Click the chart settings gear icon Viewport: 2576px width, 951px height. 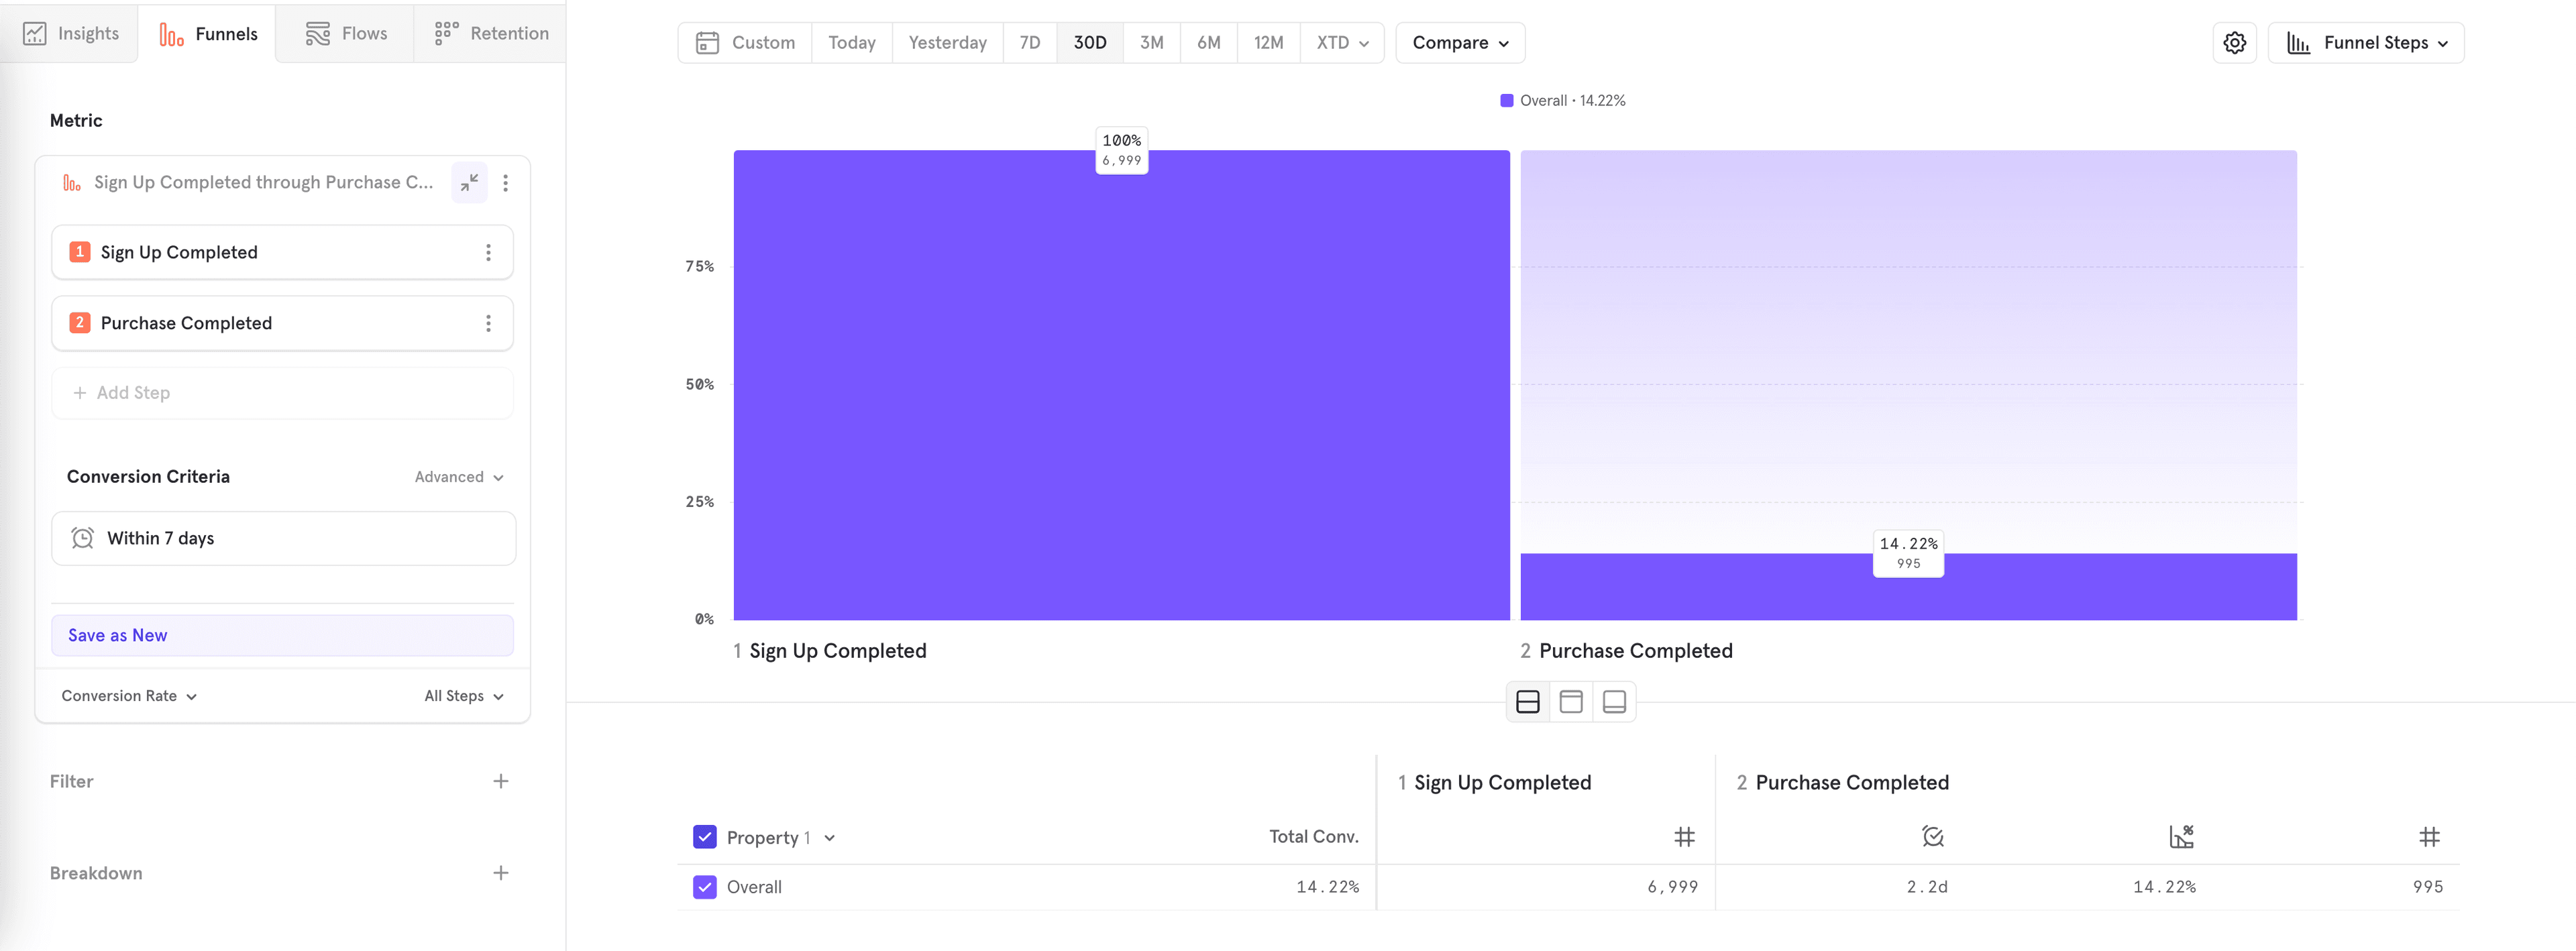click(x=2234, y=43)
